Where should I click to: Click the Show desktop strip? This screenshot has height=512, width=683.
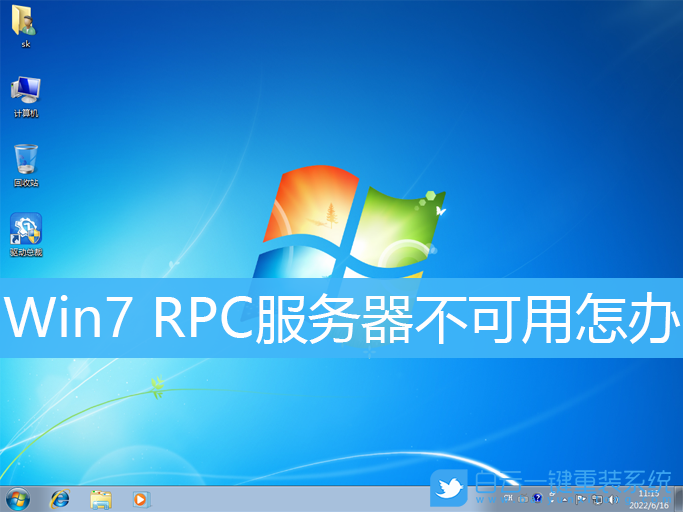click(678, 499)
